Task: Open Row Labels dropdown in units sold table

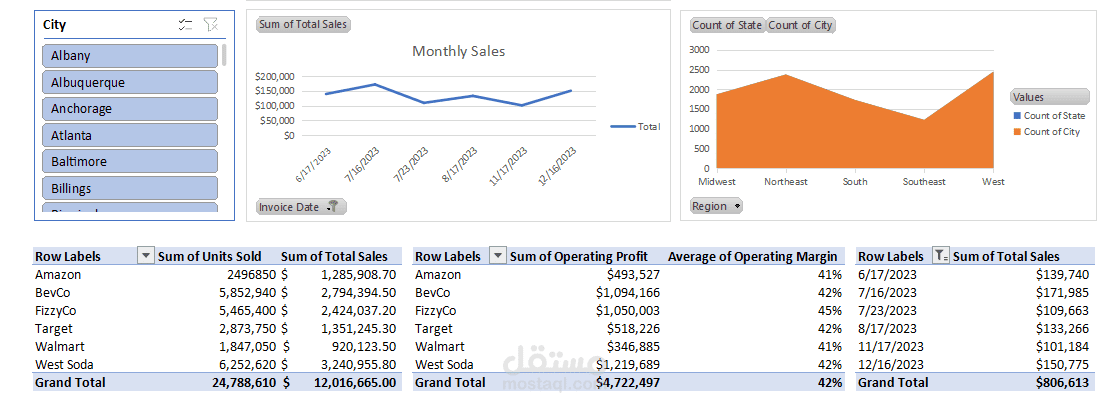Action: click(146, 257)
